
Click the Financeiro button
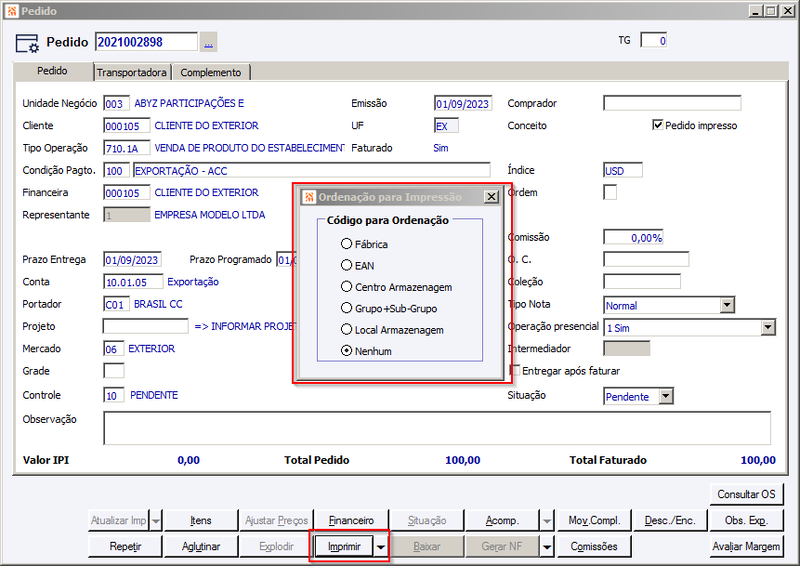(351, 521)
